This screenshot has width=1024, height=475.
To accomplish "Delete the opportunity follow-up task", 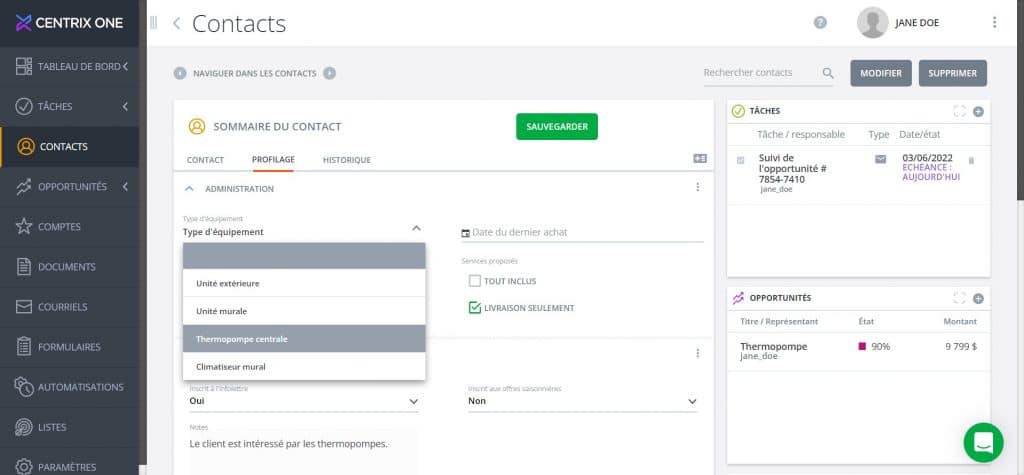I will pos(971,160).
